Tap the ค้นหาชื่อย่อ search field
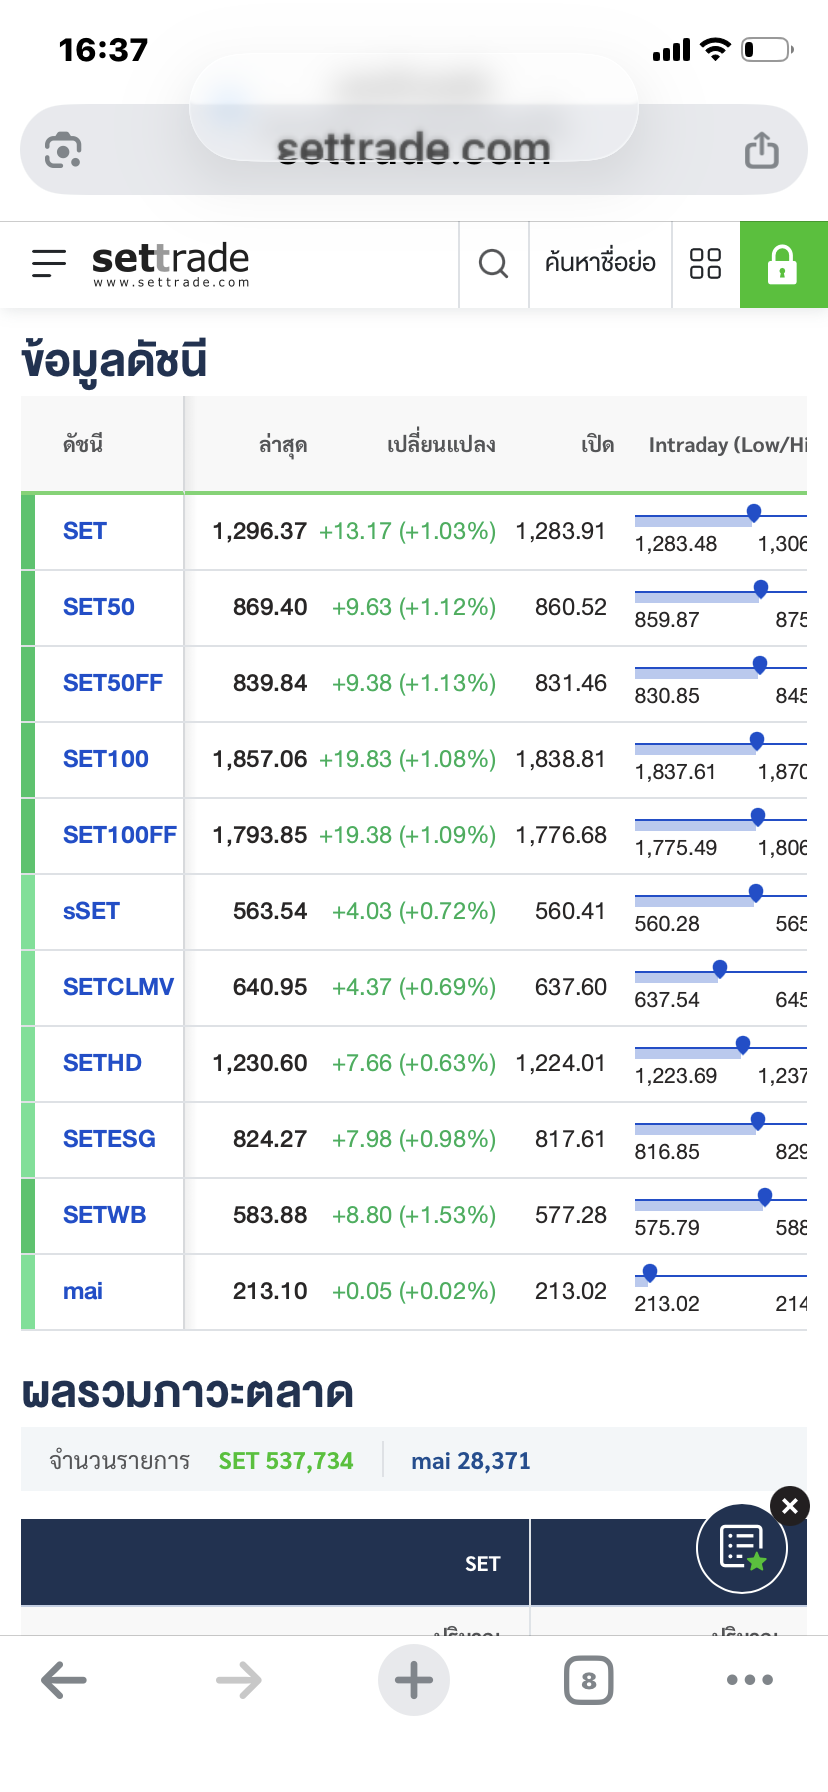Image resolution: width=828 pixels, height=1792 pixels. tap(600, 264)
